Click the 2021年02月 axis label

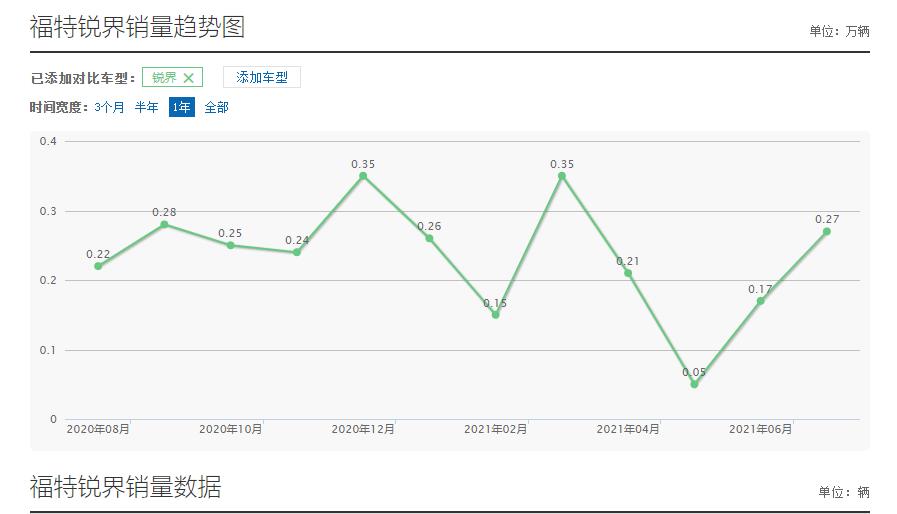point(495,429)
